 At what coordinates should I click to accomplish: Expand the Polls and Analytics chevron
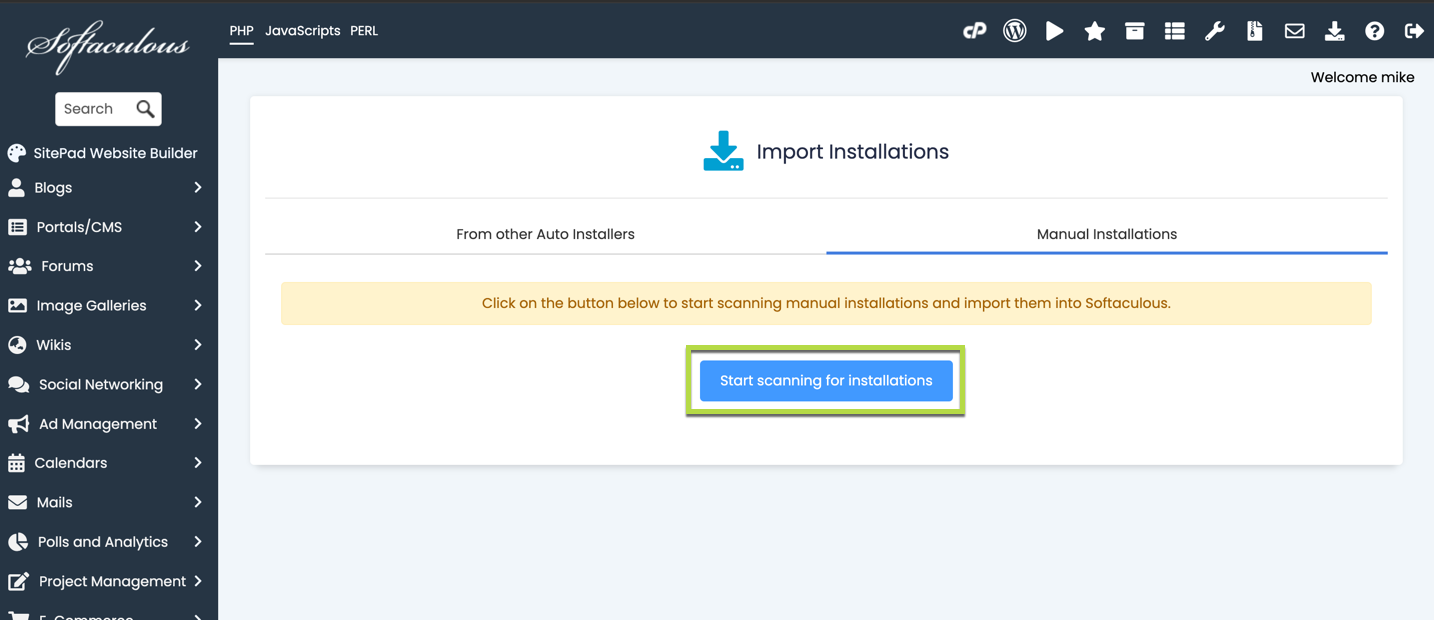click(x=198, y=542)
